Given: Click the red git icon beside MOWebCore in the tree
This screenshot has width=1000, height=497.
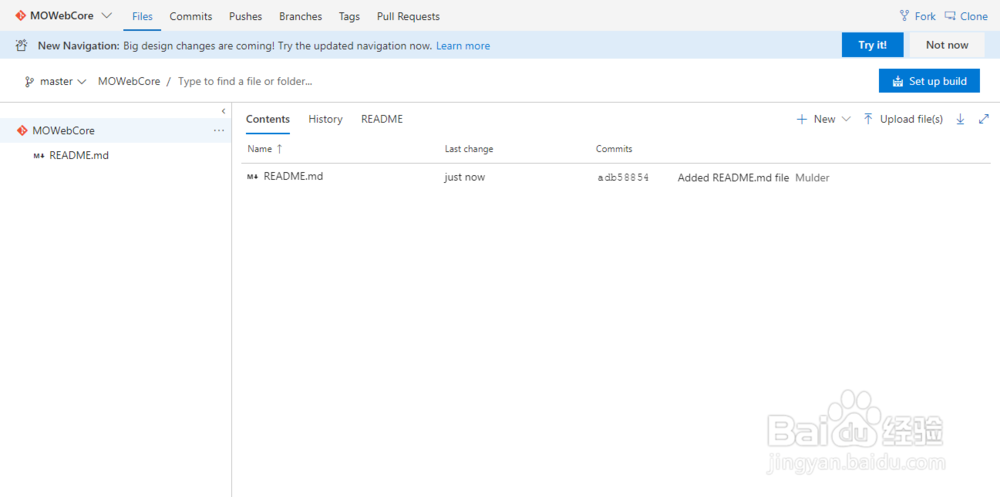Looking at the screenshot, I should [22, 130].
